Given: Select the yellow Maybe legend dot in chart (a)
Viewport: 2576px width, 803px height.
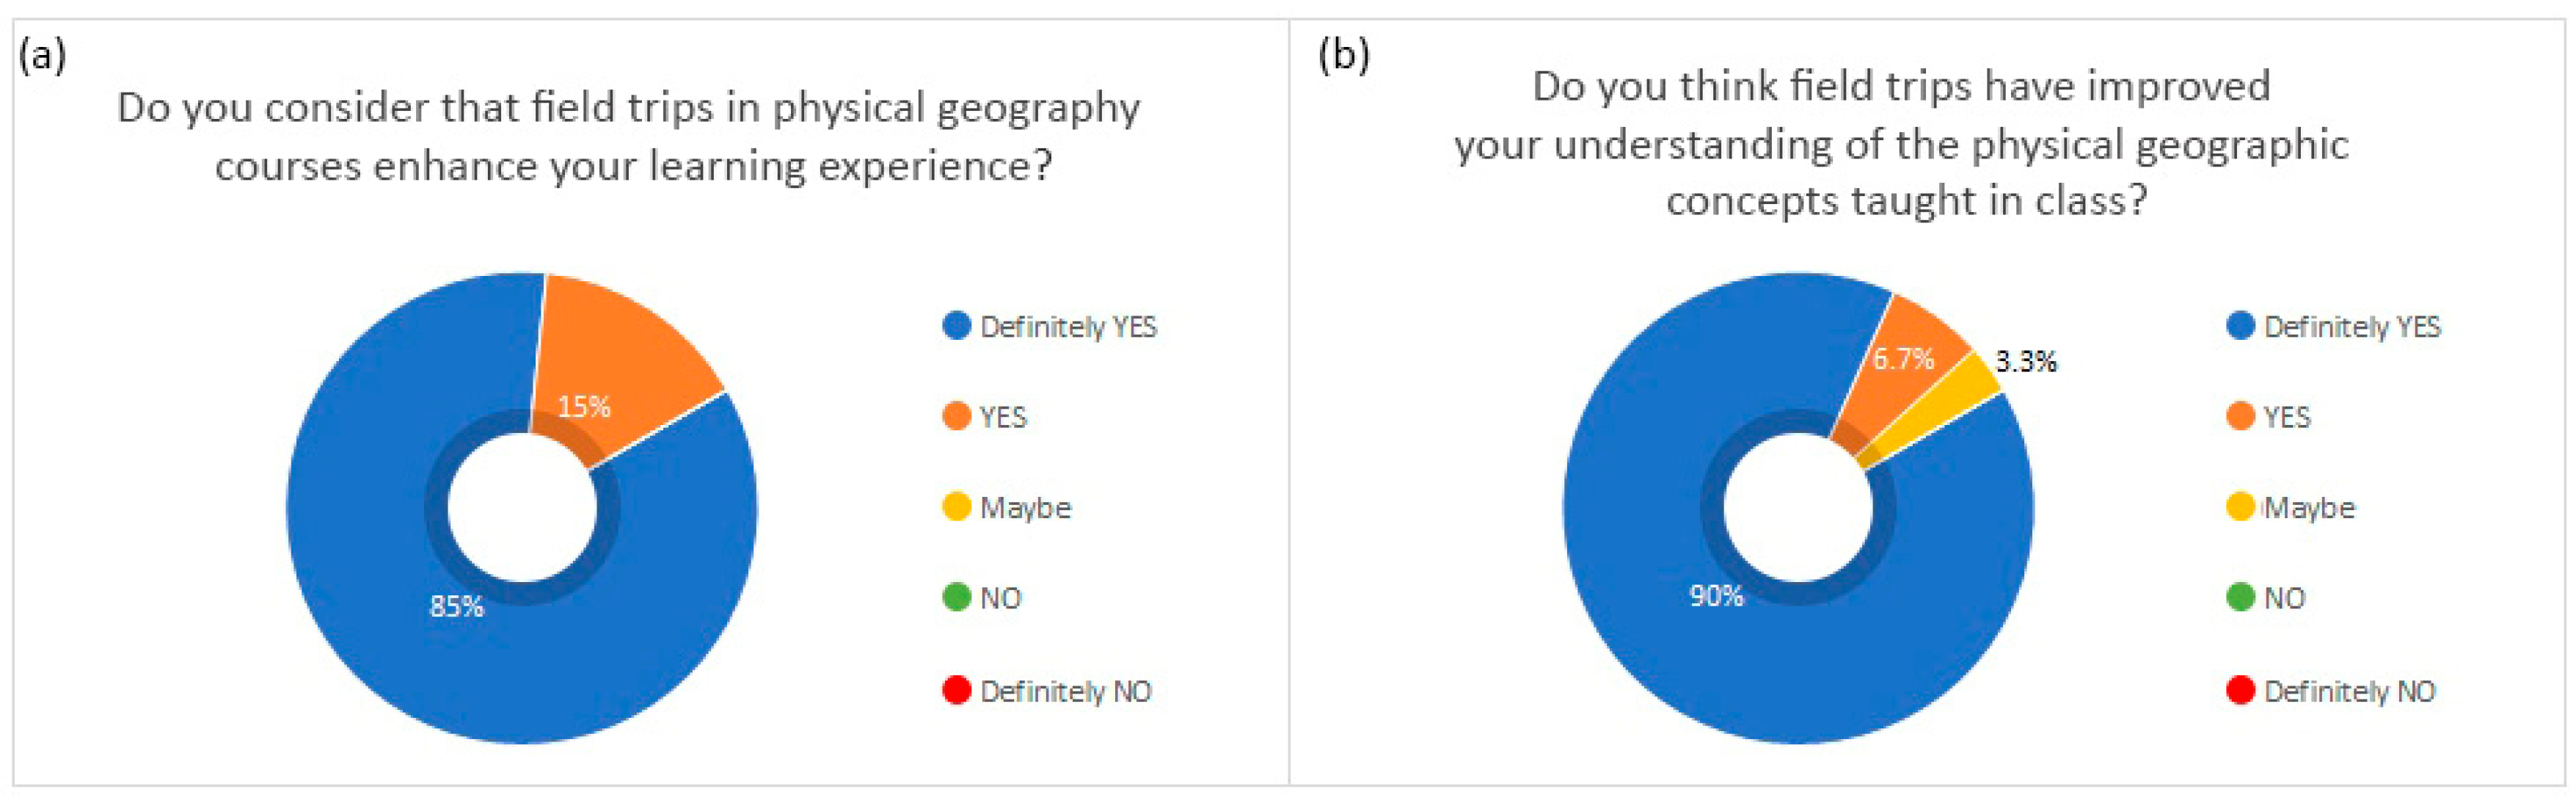Looking at the screenshot, I should 956,507.
